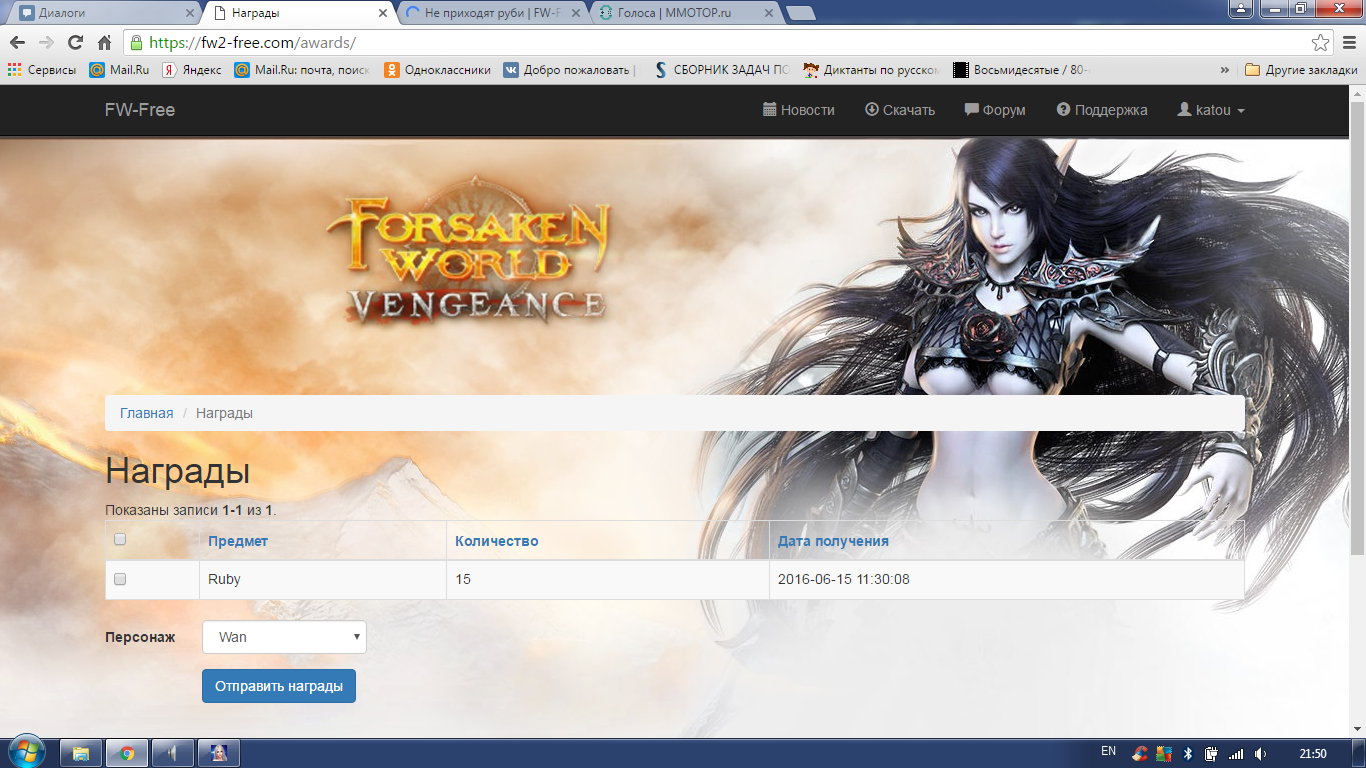Toggle the select-all checkbox in table header
Screen dimensions: 1366x768
(x=120, y=540)
